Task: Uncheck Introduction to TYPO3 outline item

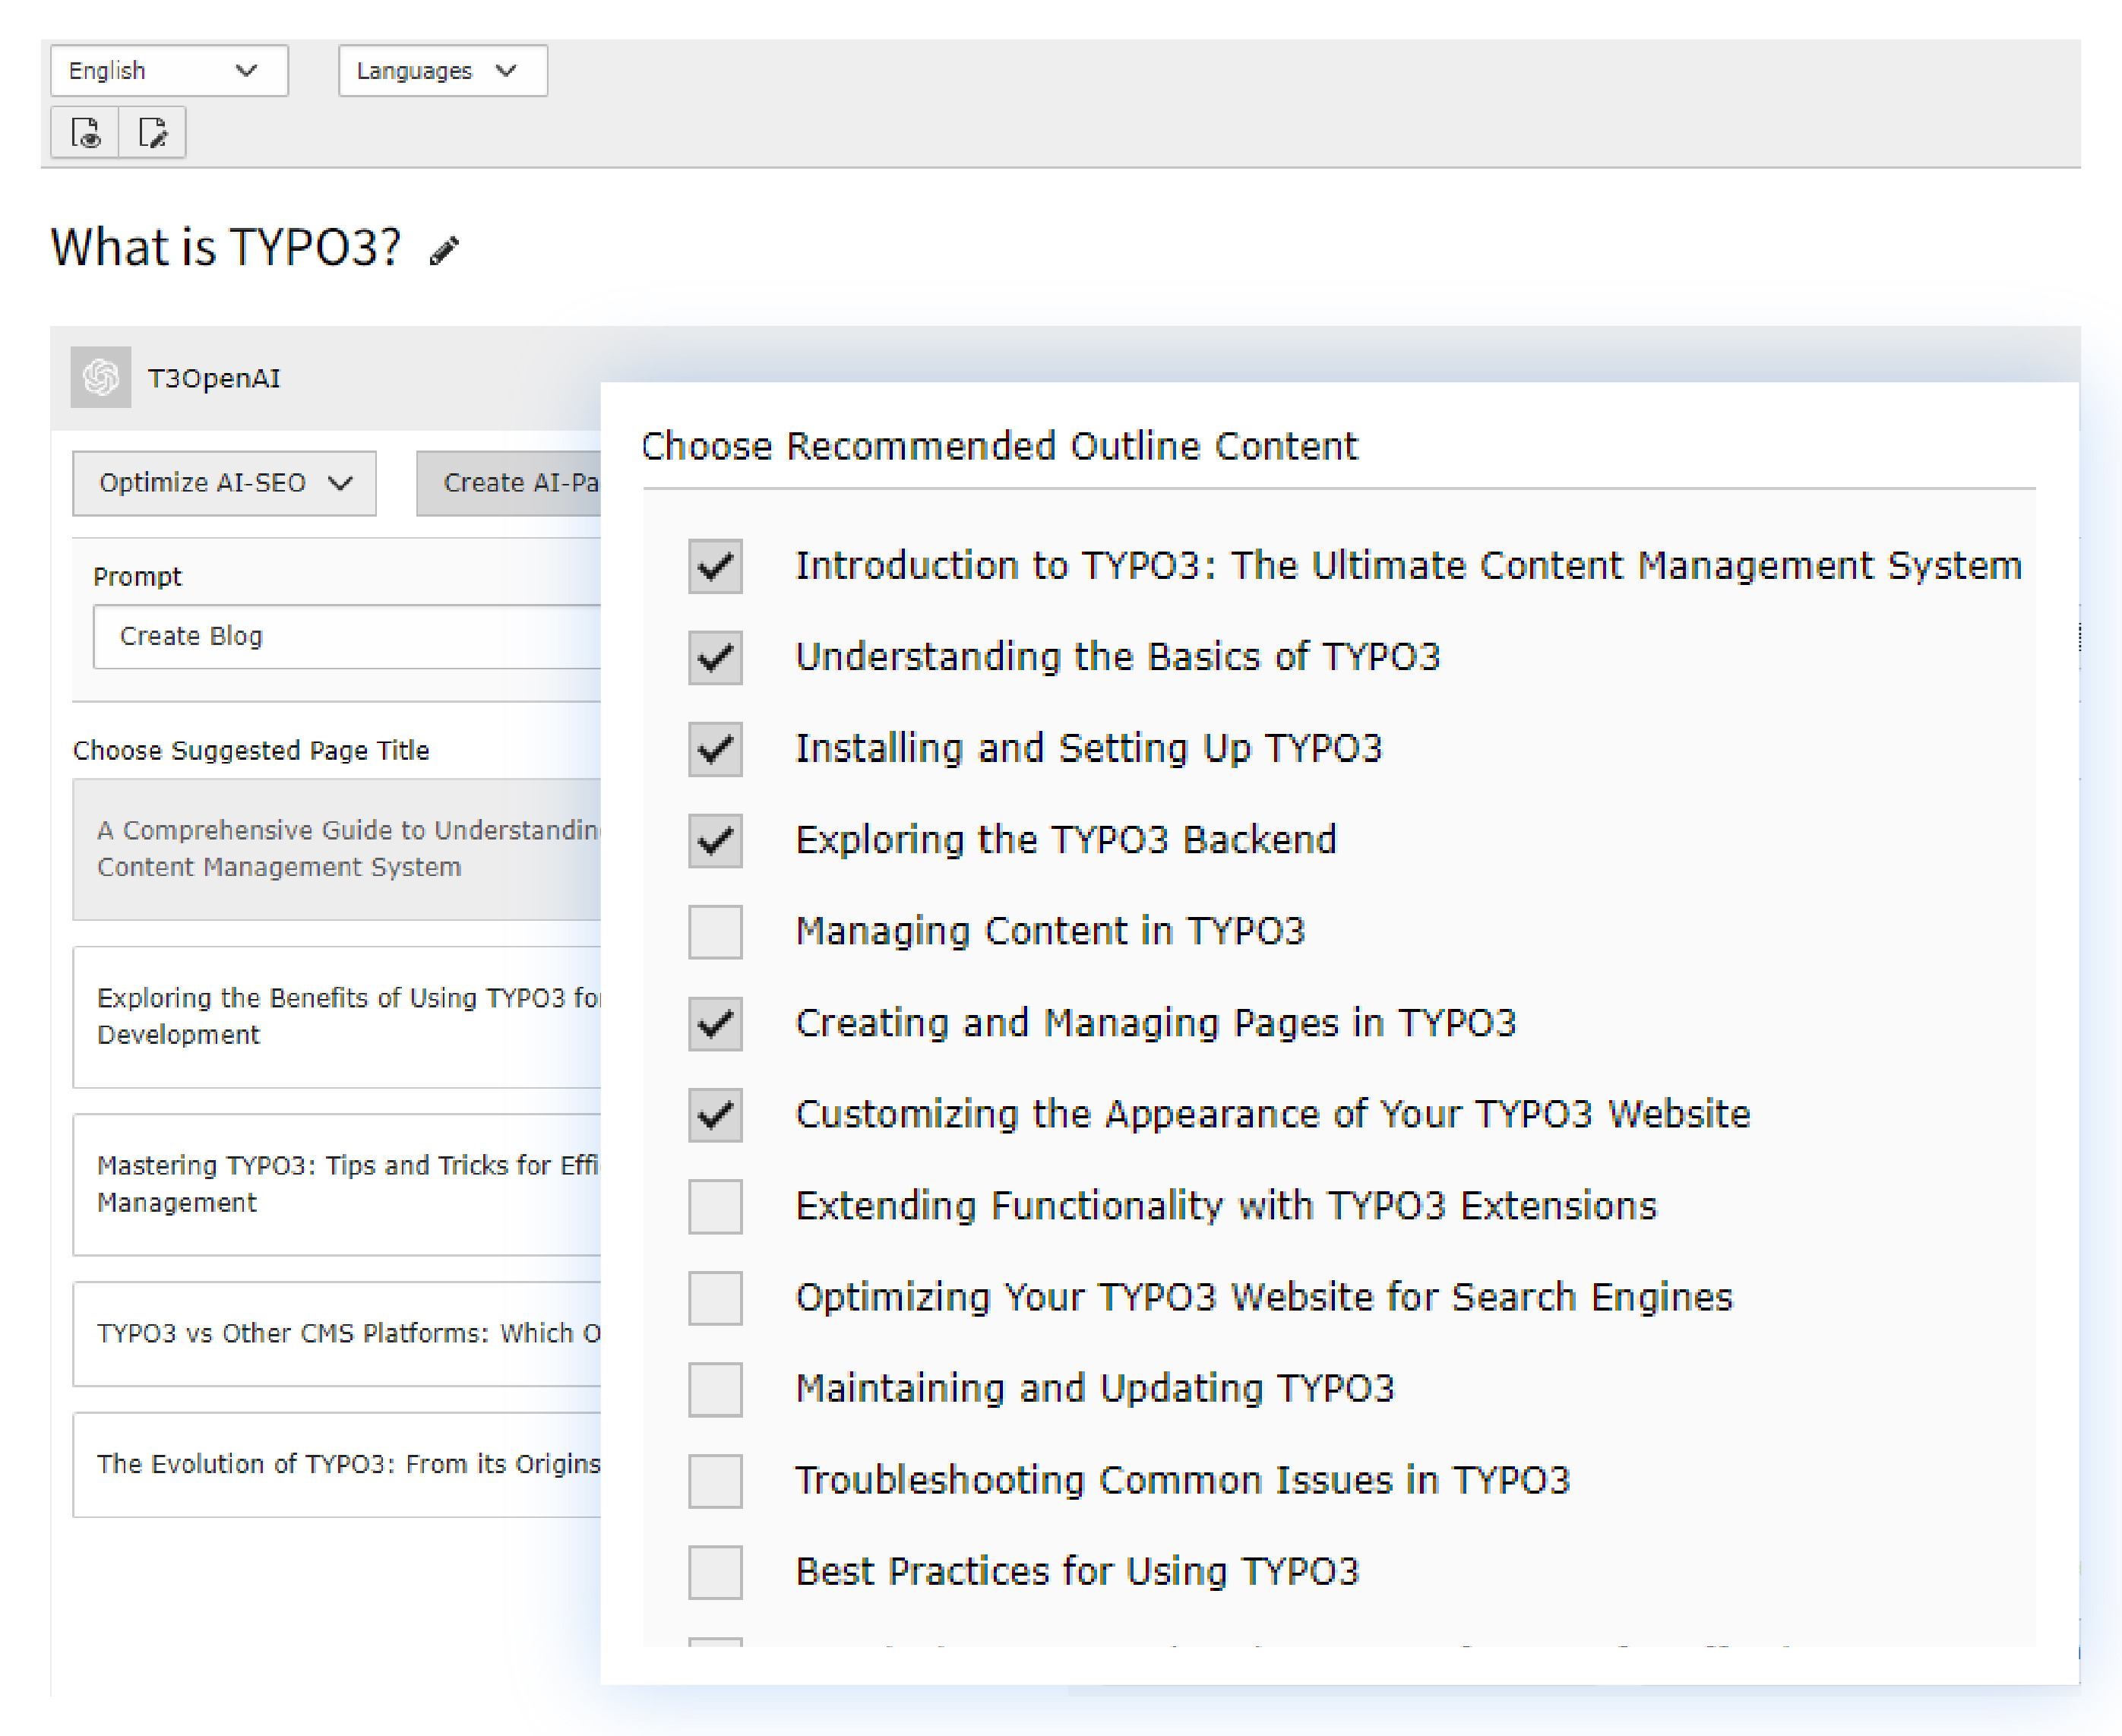Action: click(x=715, y=567)
